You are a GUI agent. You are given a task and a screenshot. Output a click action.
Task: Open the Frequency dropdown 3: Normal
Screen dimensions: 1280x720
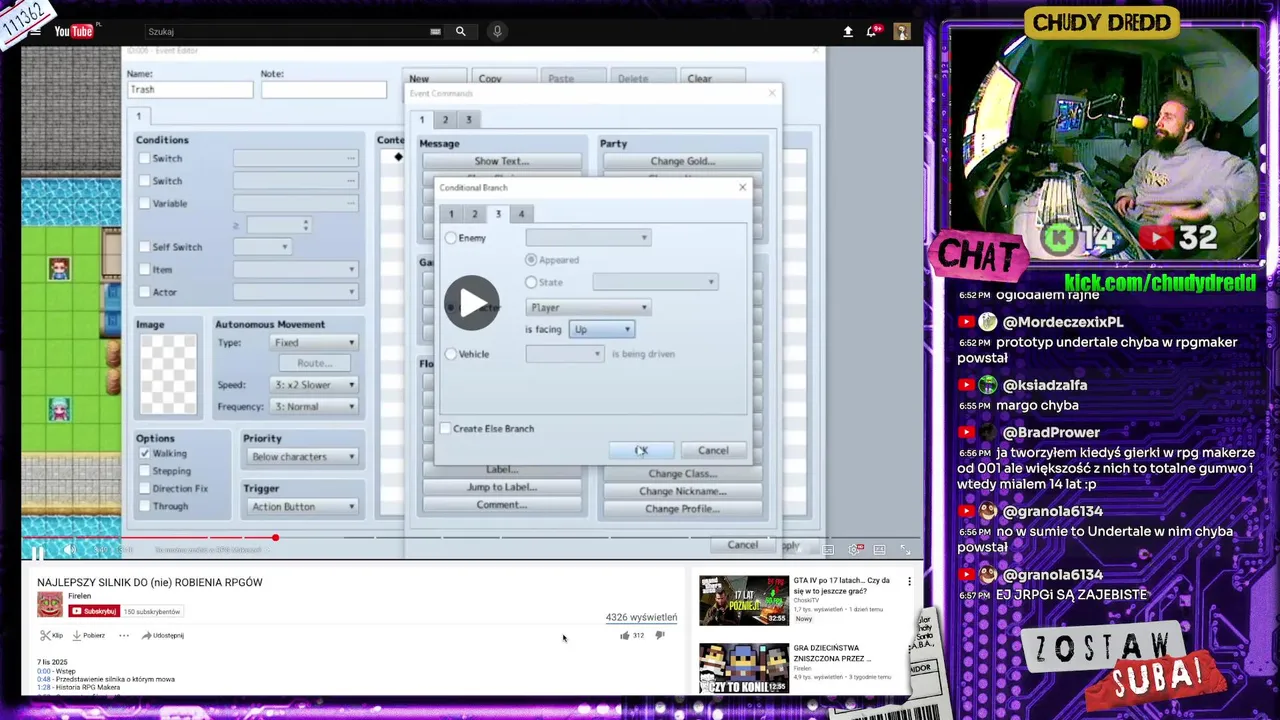pos(315,407)
